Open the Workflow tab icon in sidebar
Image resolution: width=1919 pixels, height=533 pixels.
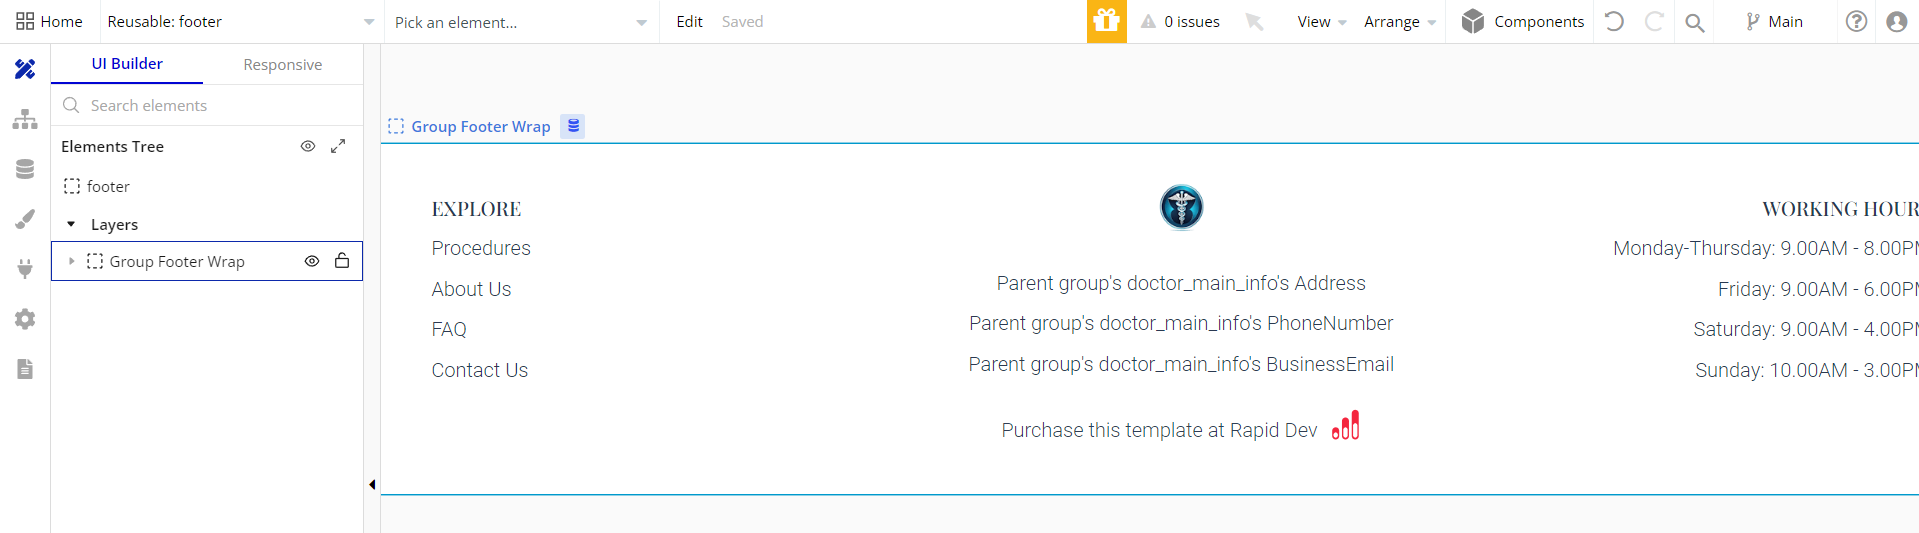(25, 119)
